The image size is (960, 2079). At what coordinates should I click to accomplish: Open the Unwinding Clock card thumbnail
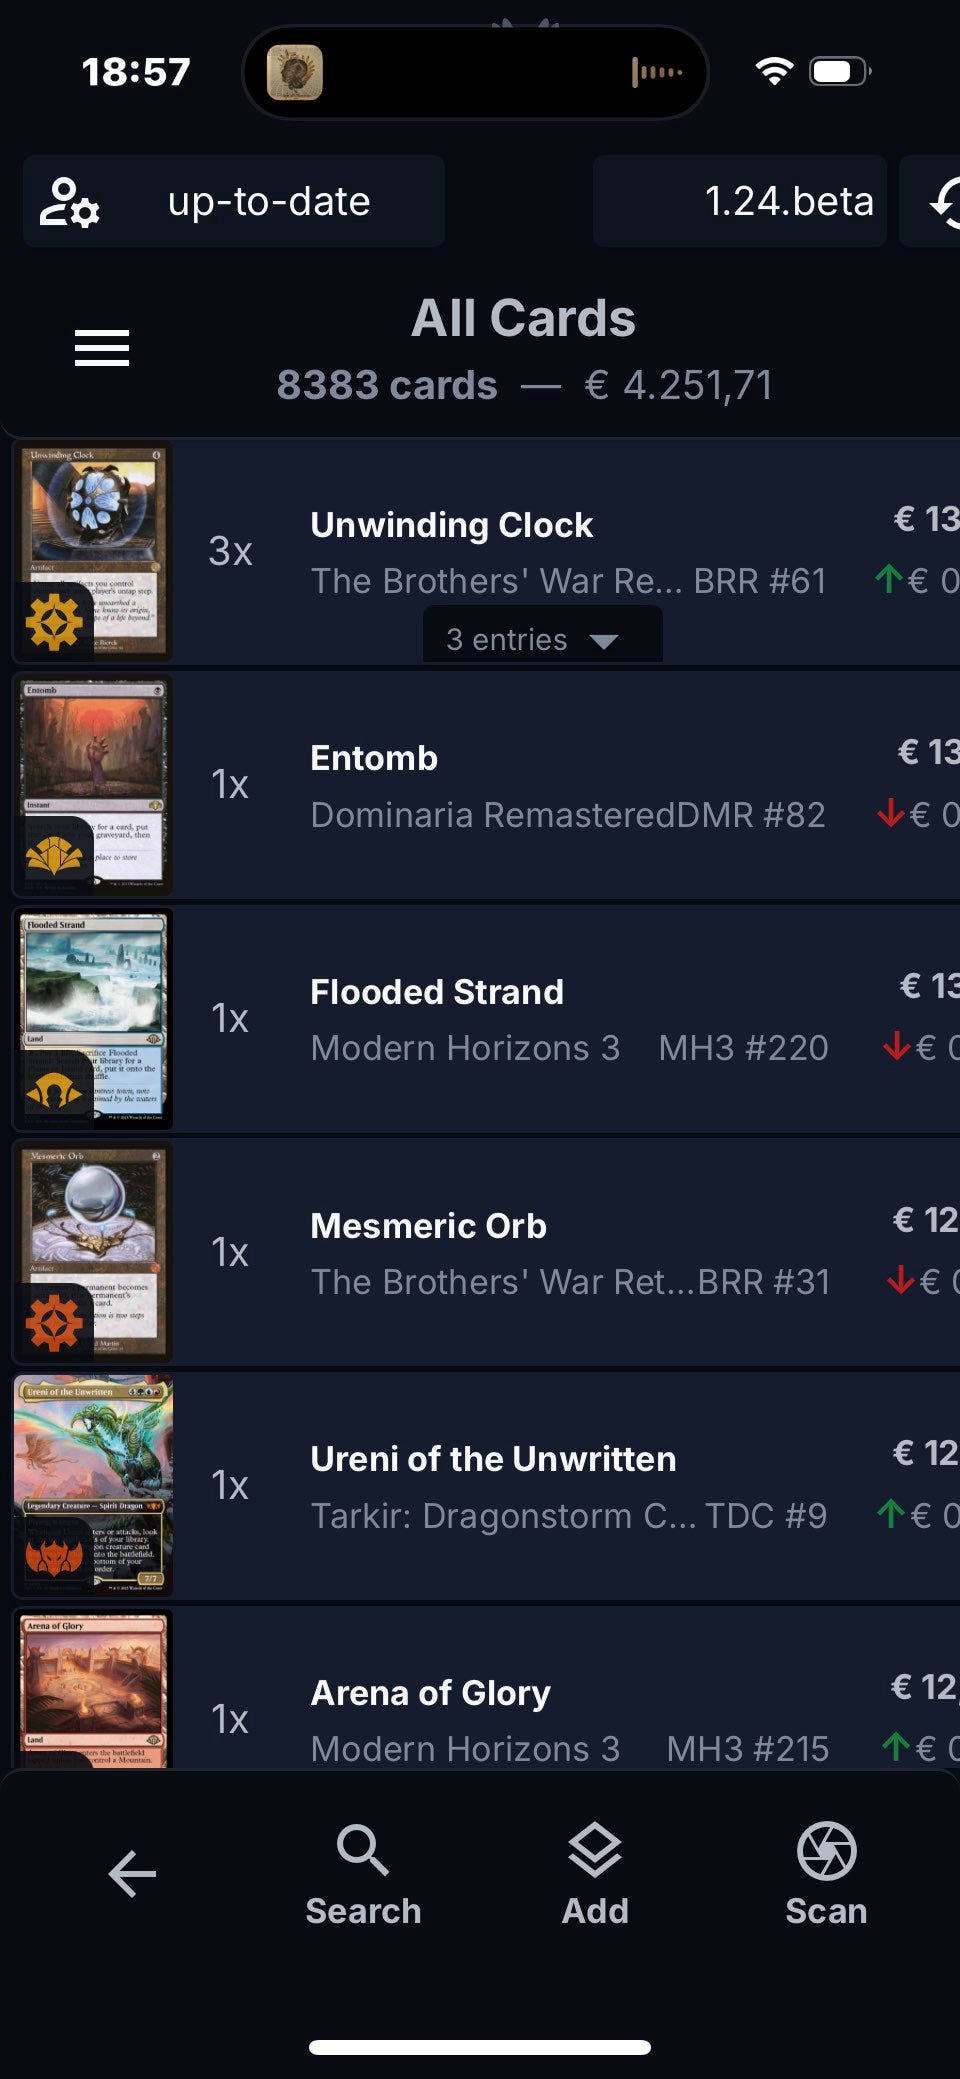(x=93, y=551)
